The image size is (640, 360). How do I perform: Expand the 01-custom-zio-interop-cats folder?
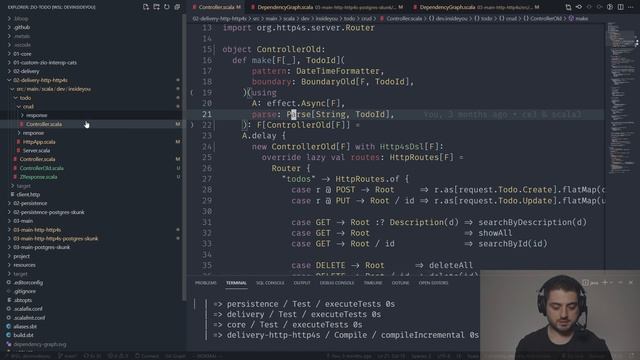[x=9, y=62]
